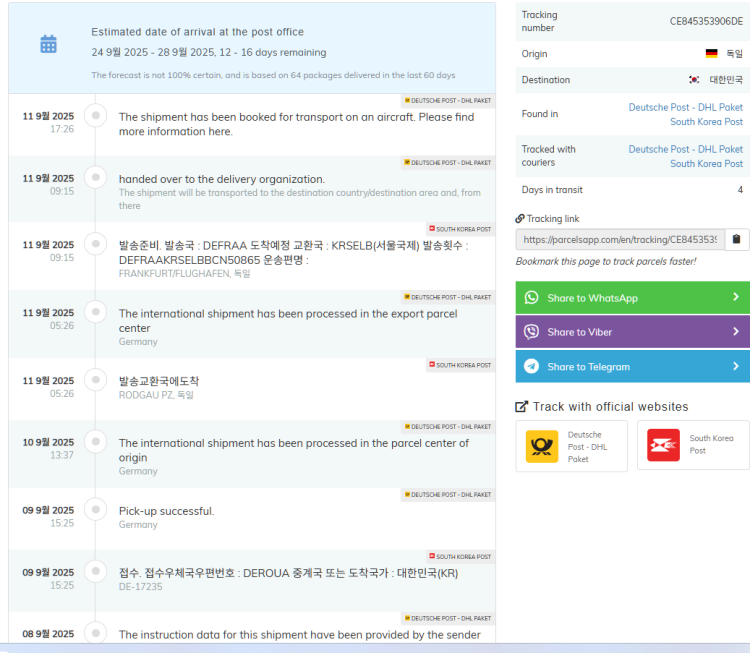Share tracking to Viber
This screenshot has height=653, width=750.
(x=632, y=332)
